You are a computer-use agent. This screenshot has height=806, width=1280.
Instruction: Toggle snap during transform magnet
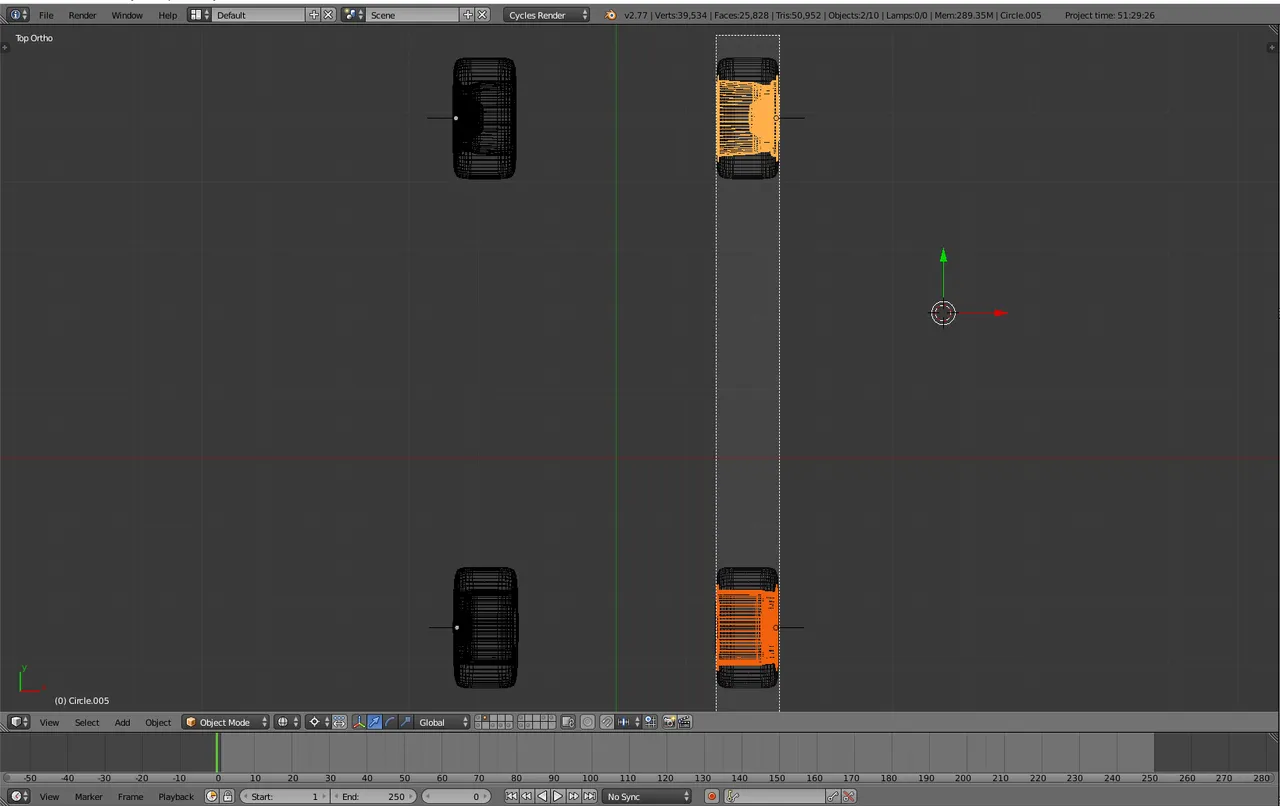click(606, 722)
